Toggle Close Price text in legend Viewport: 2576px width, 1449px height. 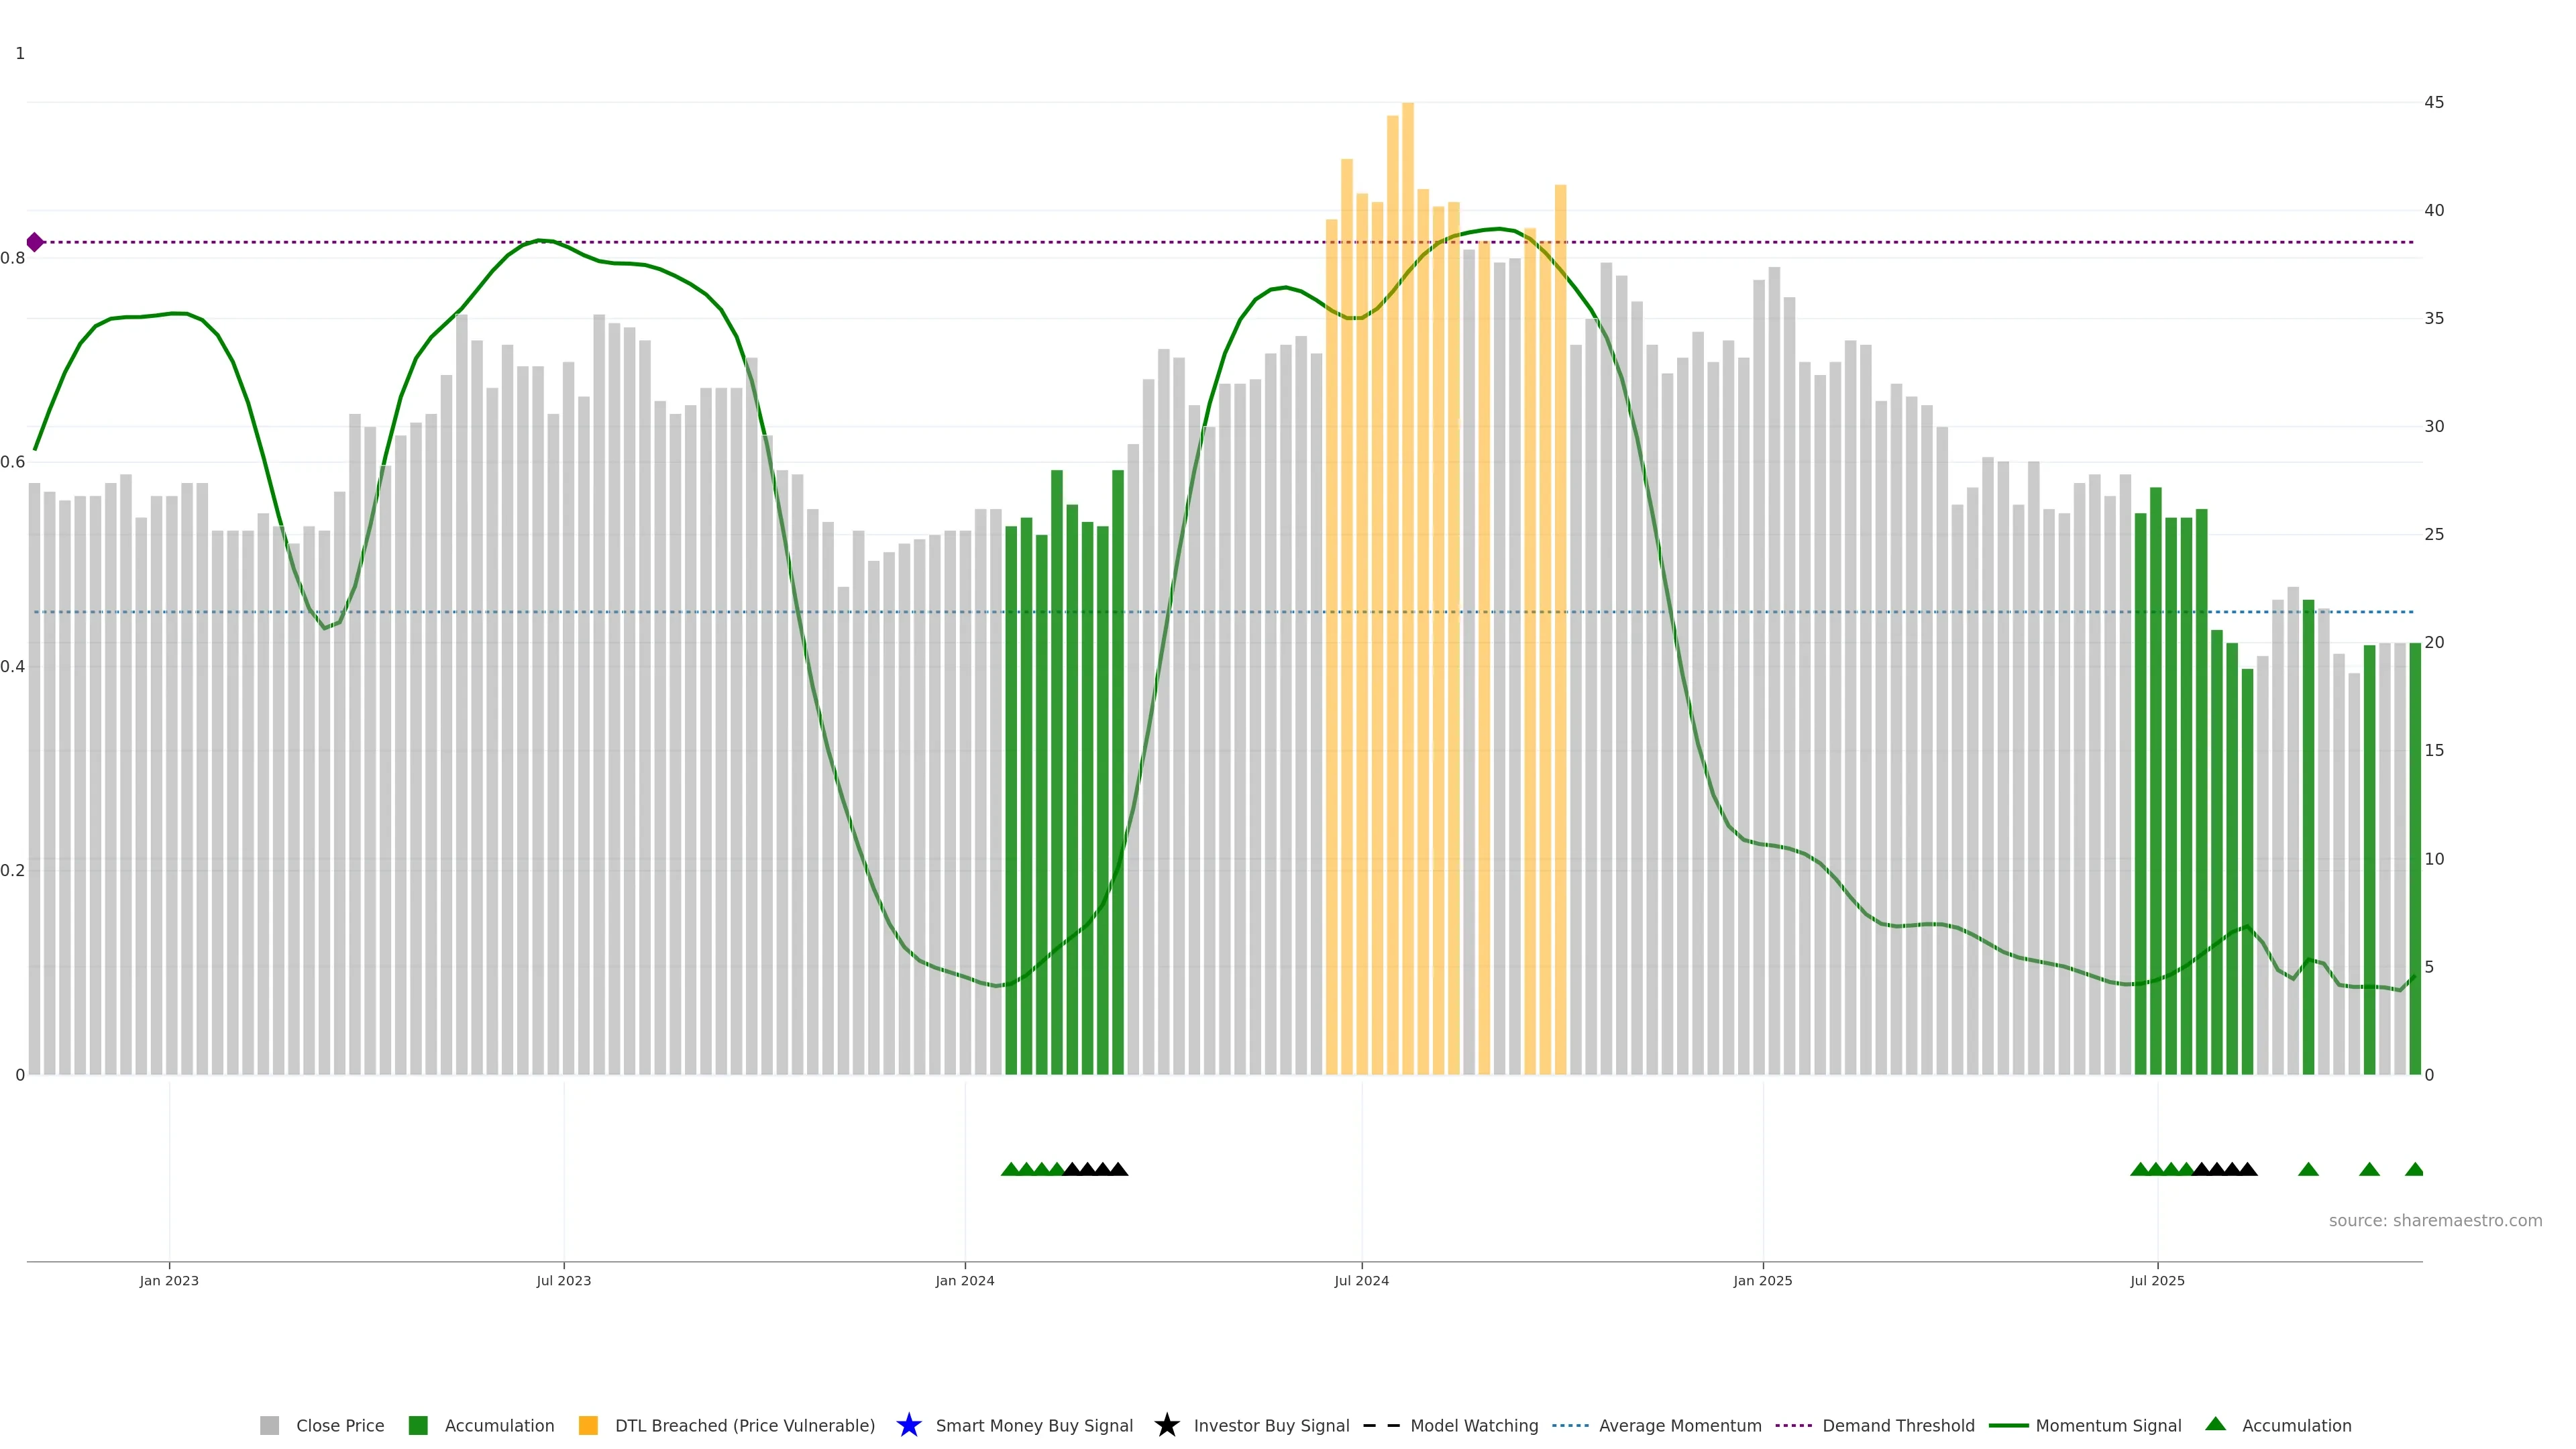340,1425
